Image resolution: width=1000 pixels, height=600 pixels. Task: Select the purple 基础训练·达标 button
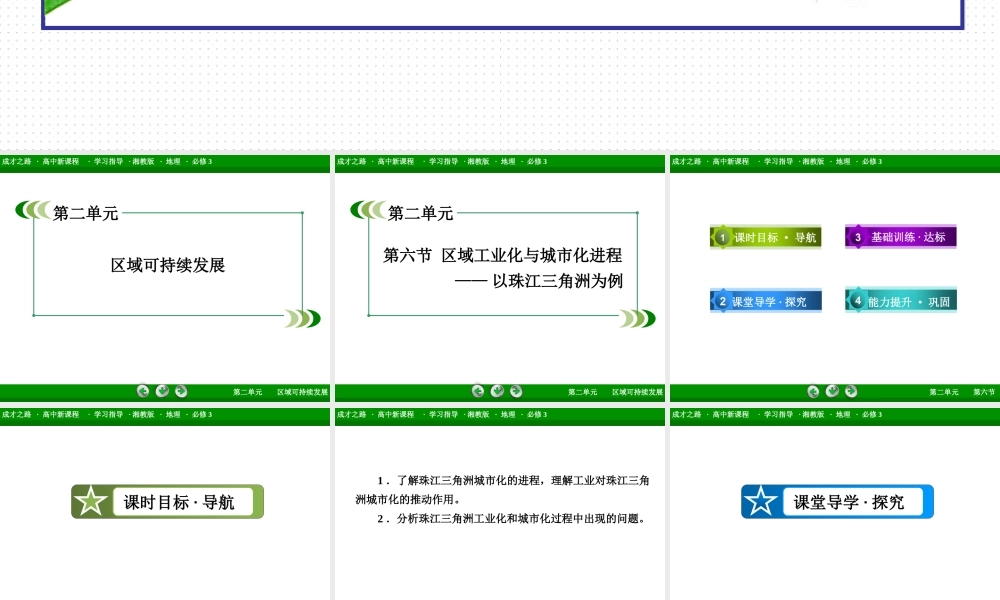coord(901,237)
